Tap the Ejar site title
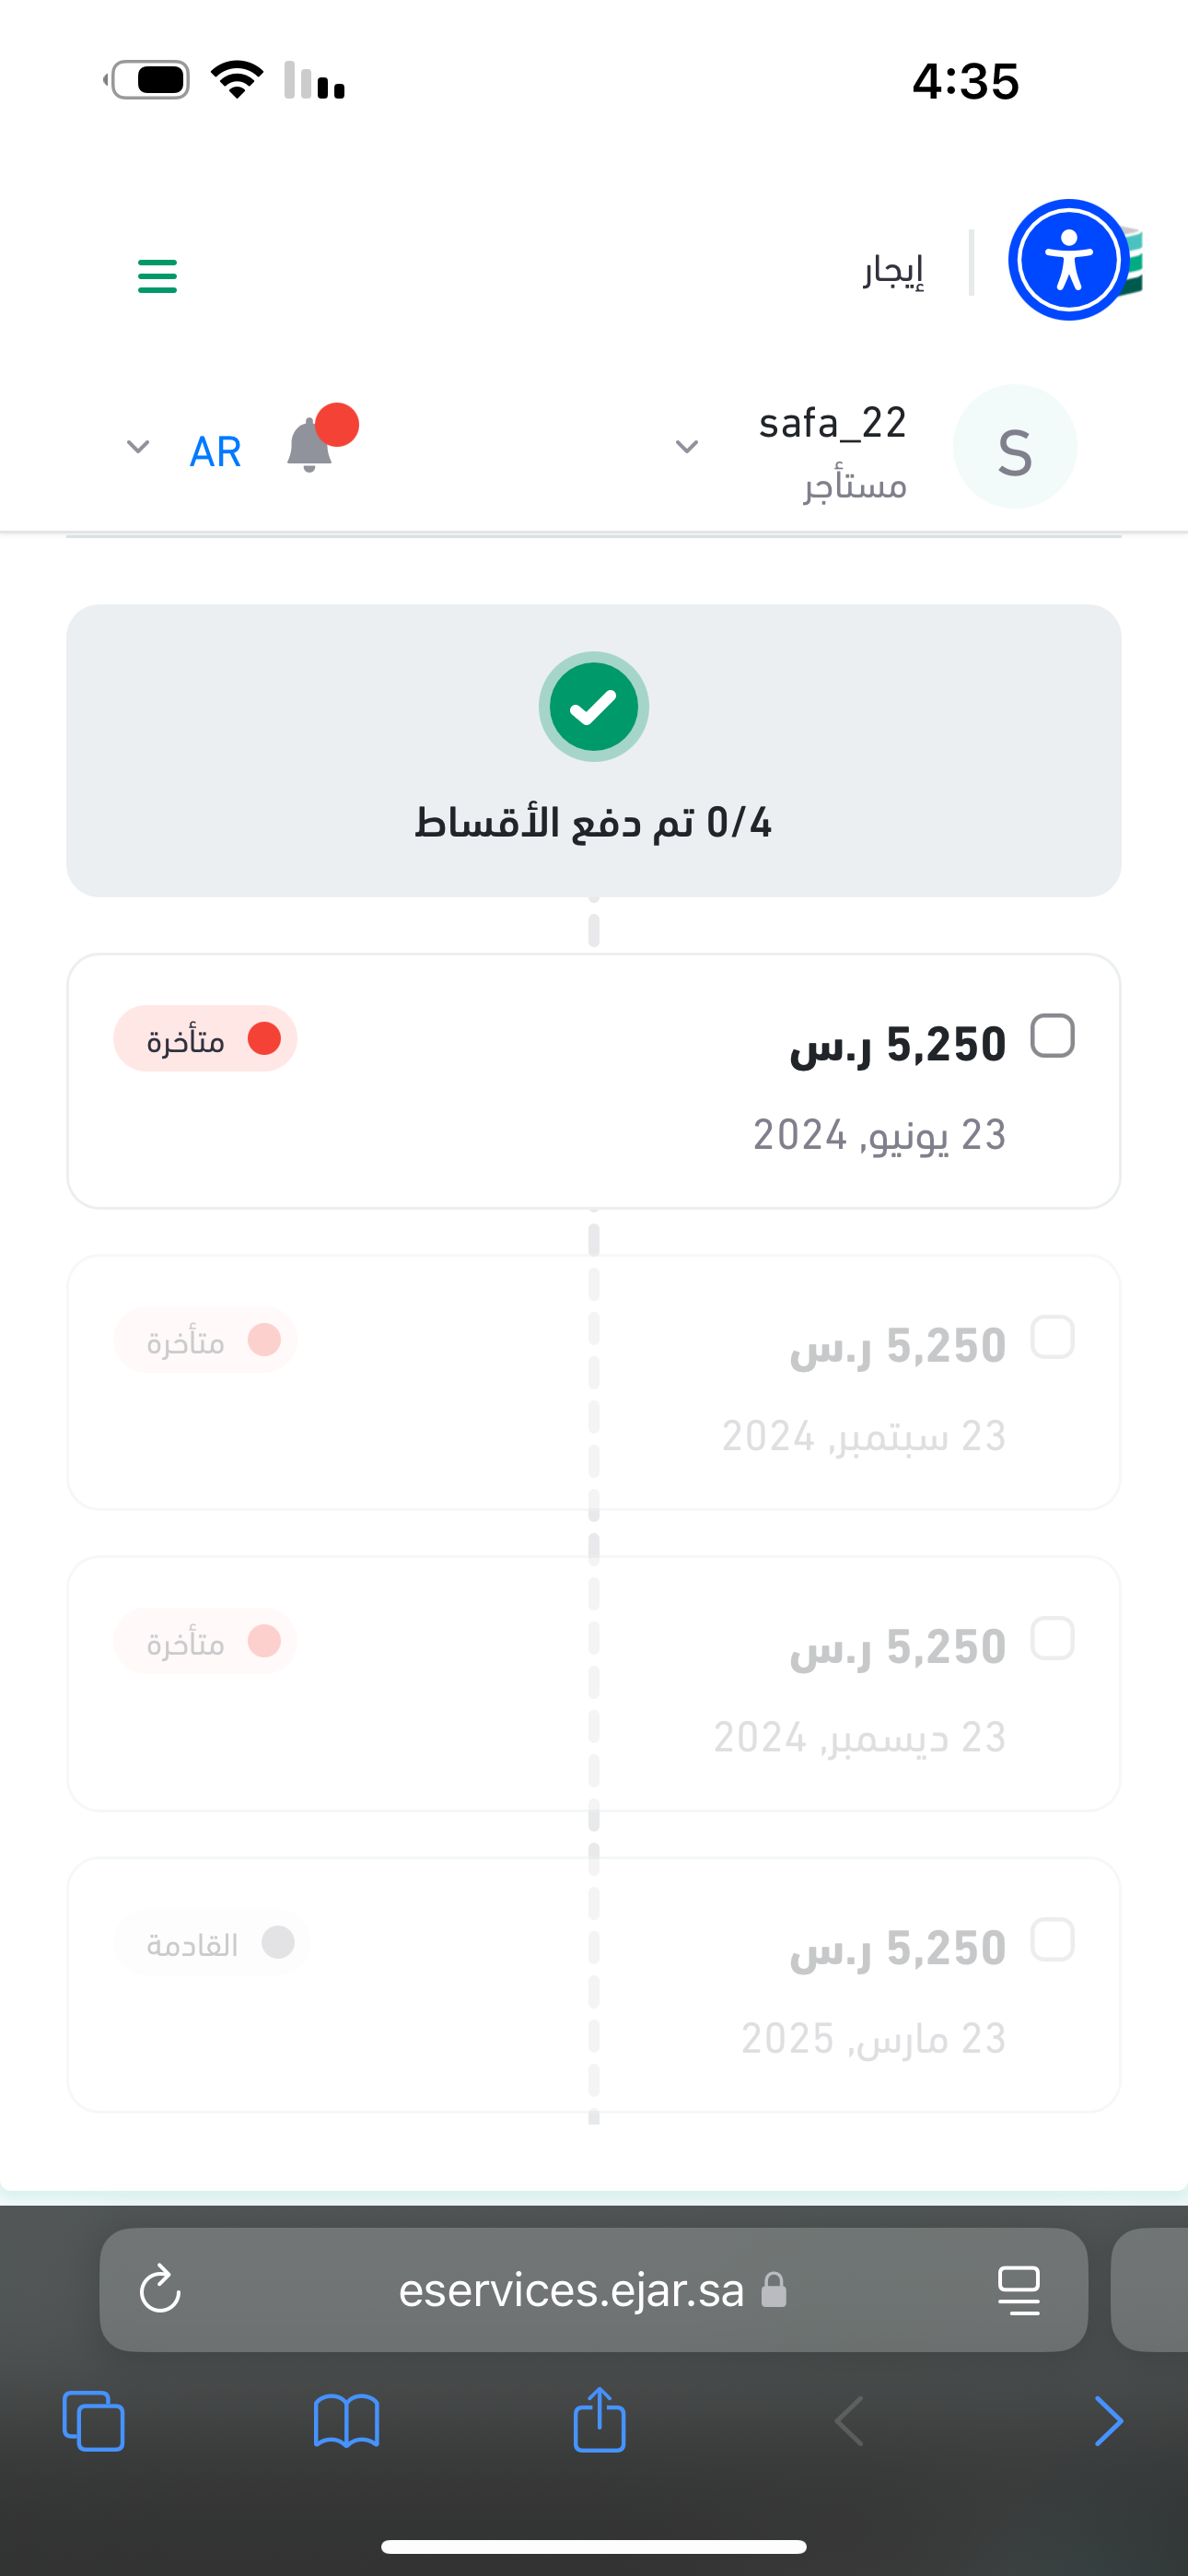The image size is (1188, 2576). click(893, 270)
